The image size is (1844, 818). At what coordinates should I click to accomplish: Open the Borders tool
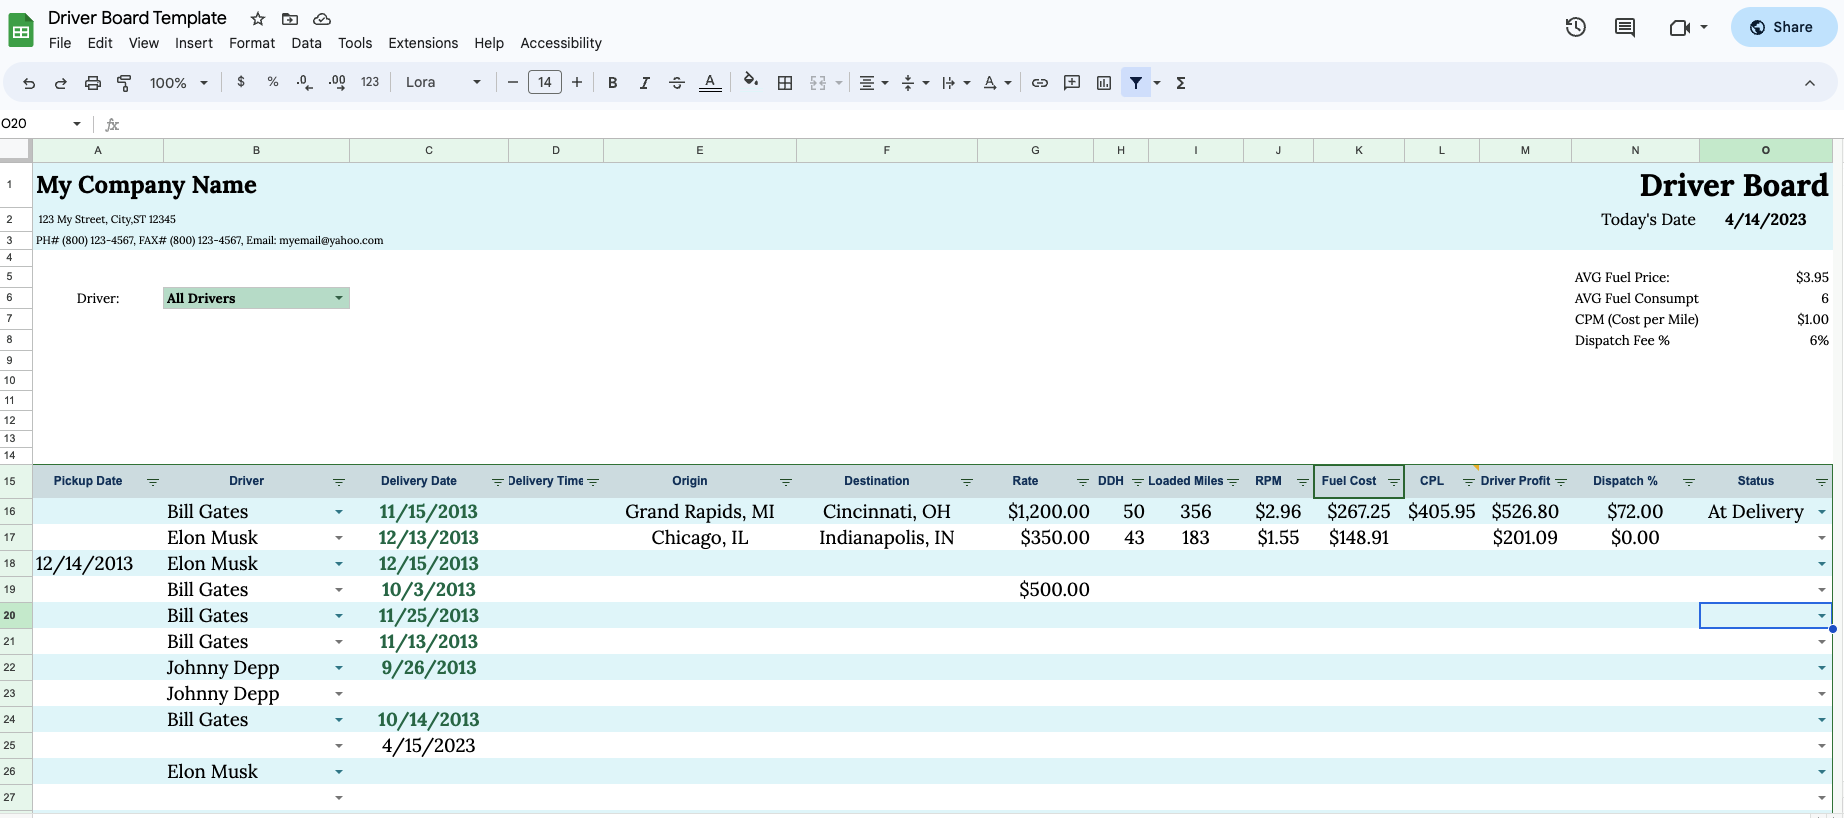click(x=785, y=83)
